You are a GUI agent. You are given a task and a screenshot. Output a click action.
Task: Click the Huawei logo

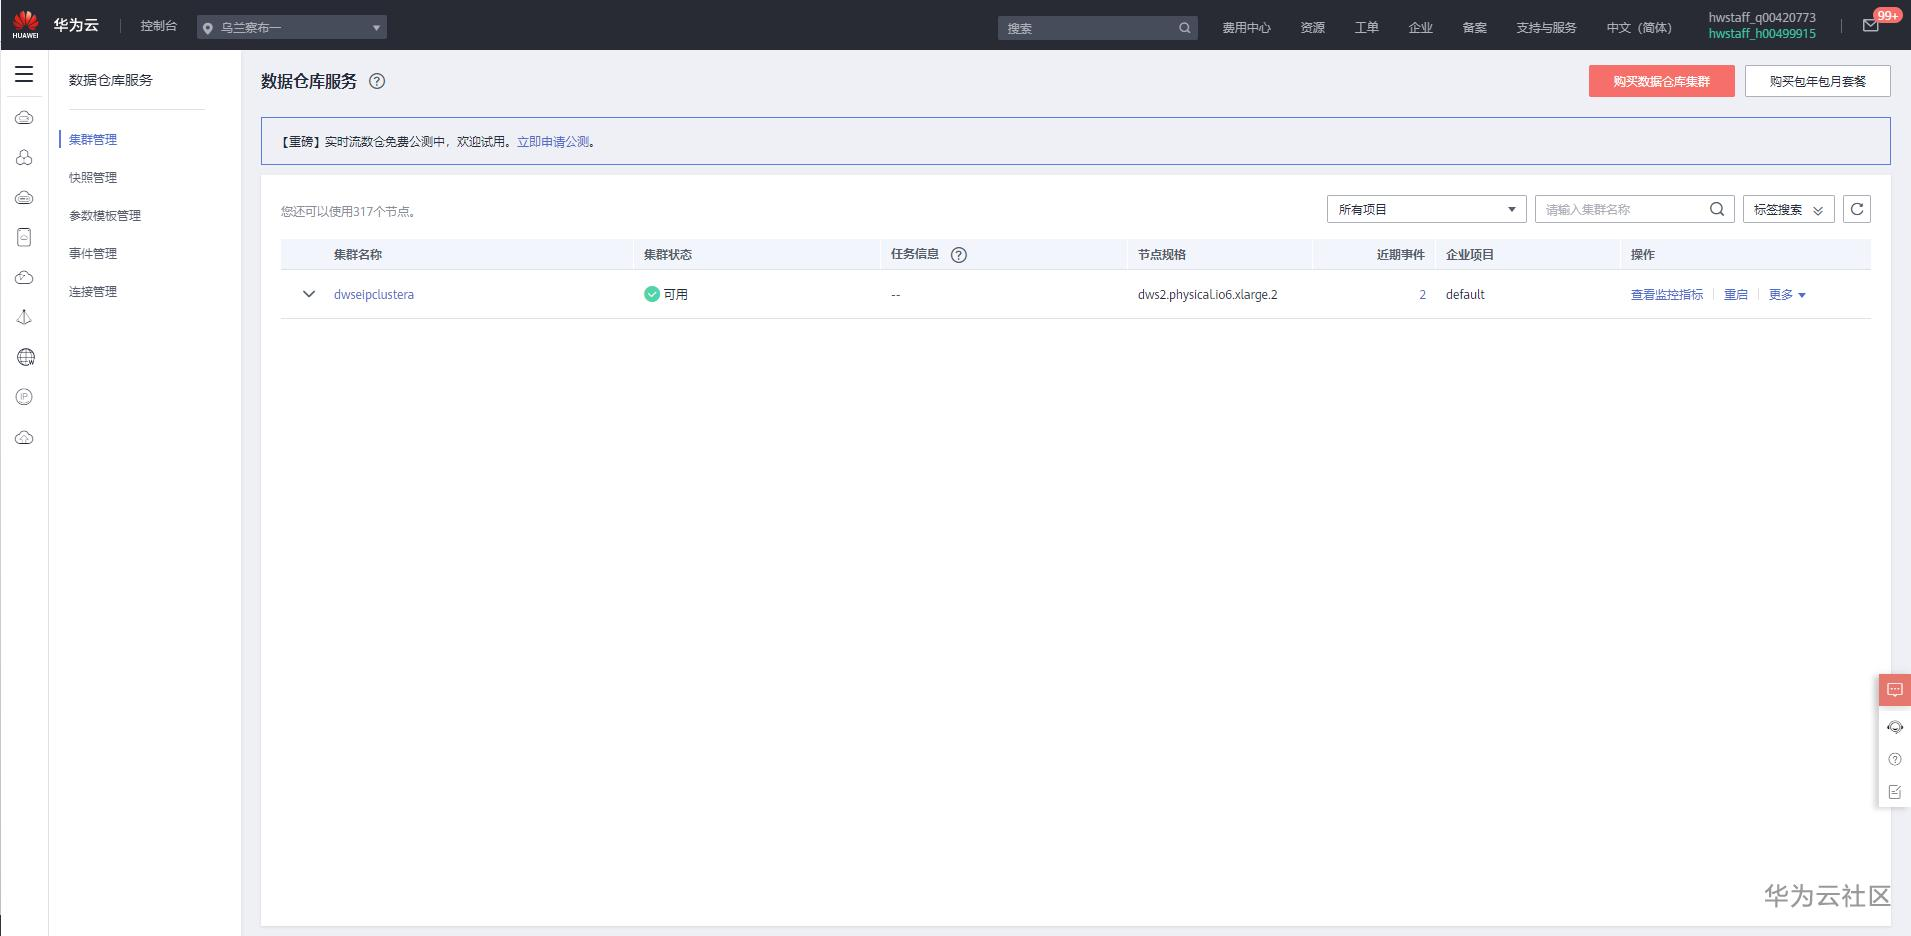pyautogui.click(x=26, y=25)
